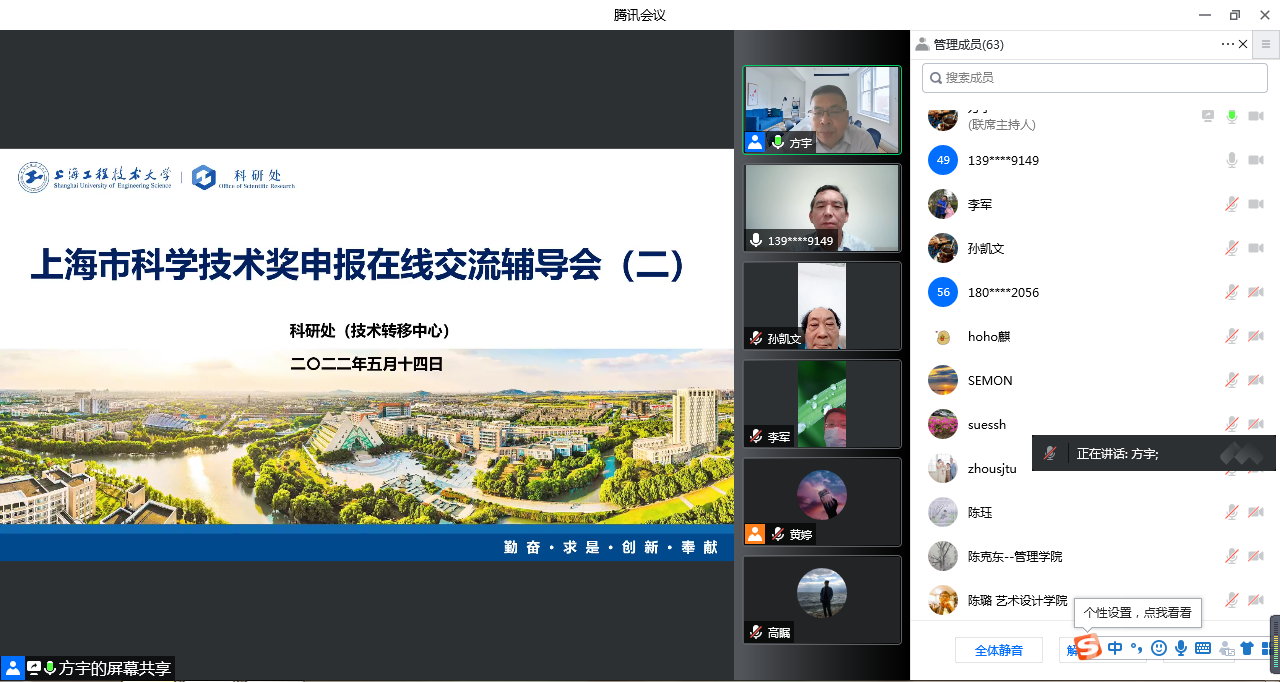Click SEMON's sunset avatar
The height and width of the screenshot is (682, 1280).
(943, 380)
